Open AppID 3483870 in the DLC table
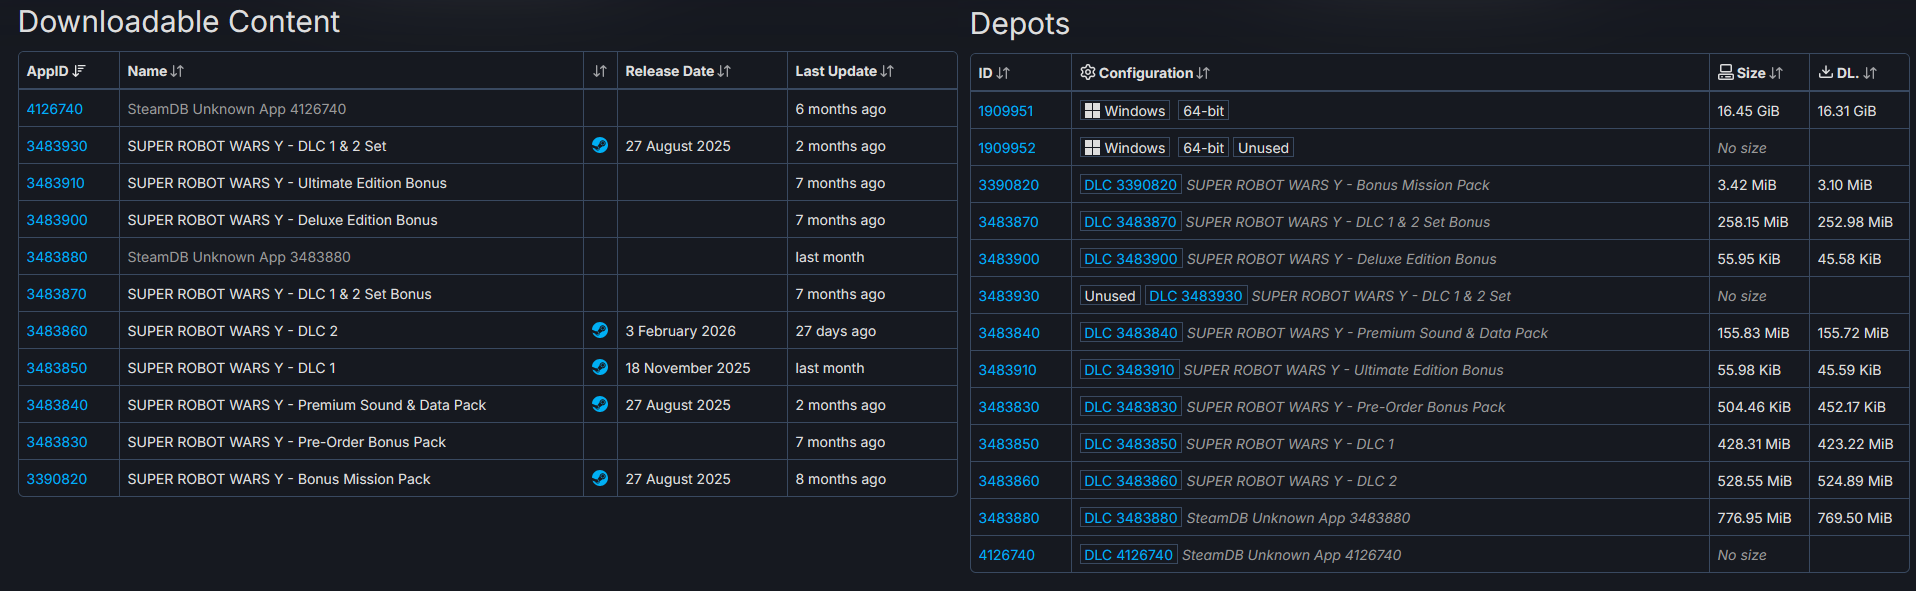1916x591 pixels. (57, 294)
